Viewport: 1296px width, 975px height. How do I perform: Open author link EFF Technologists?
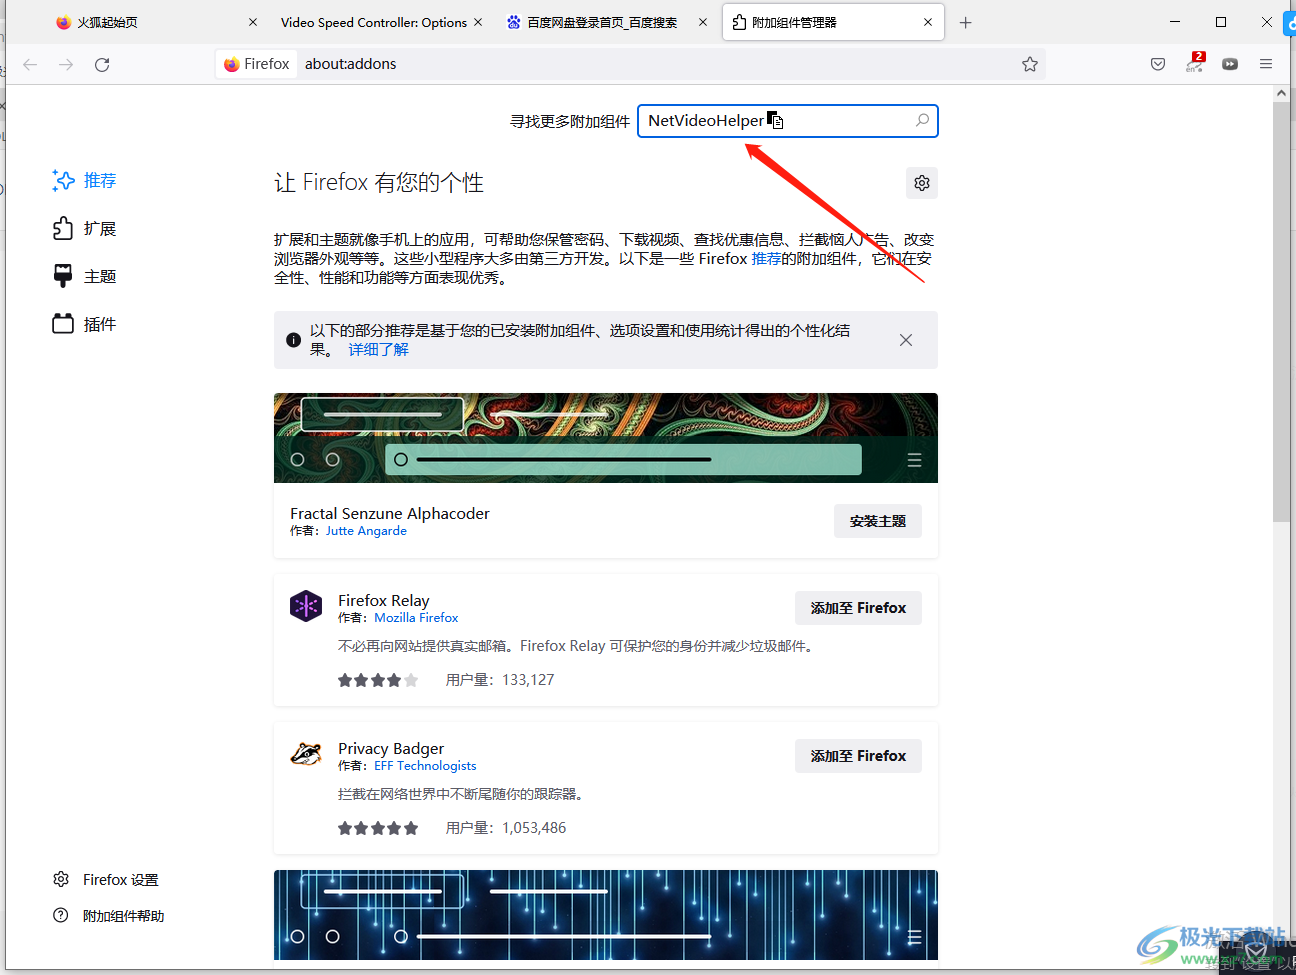coord(425,766)
